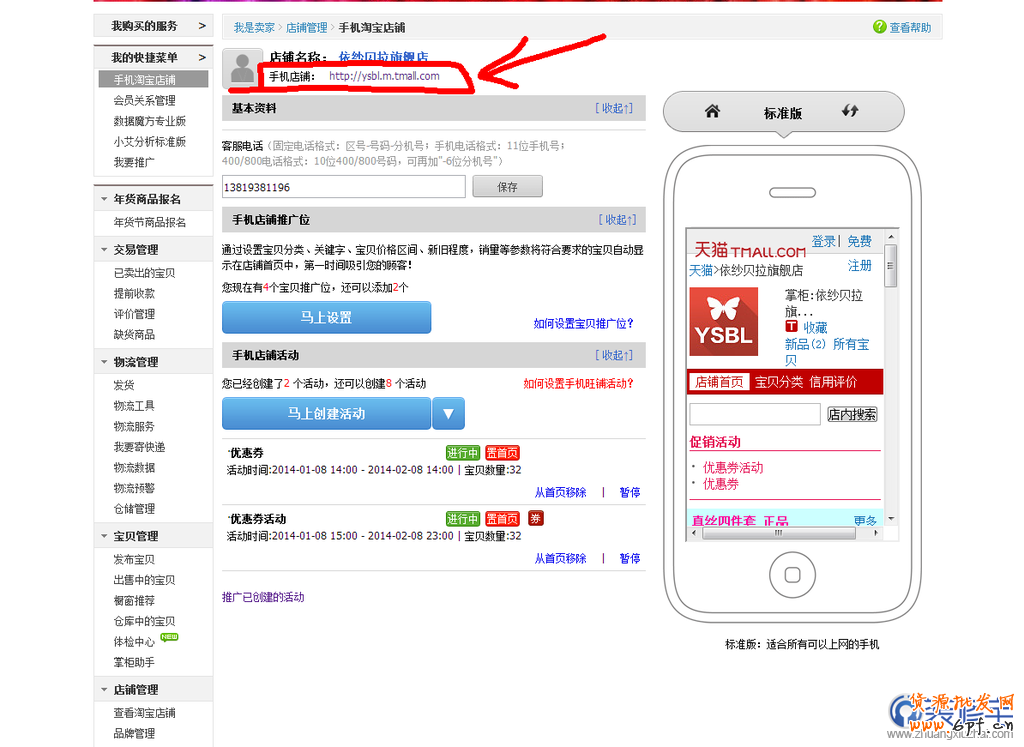1024x747 pixels.
Task: Switch to 信用评价 tab in phone preview
Action: coord(833,382)
